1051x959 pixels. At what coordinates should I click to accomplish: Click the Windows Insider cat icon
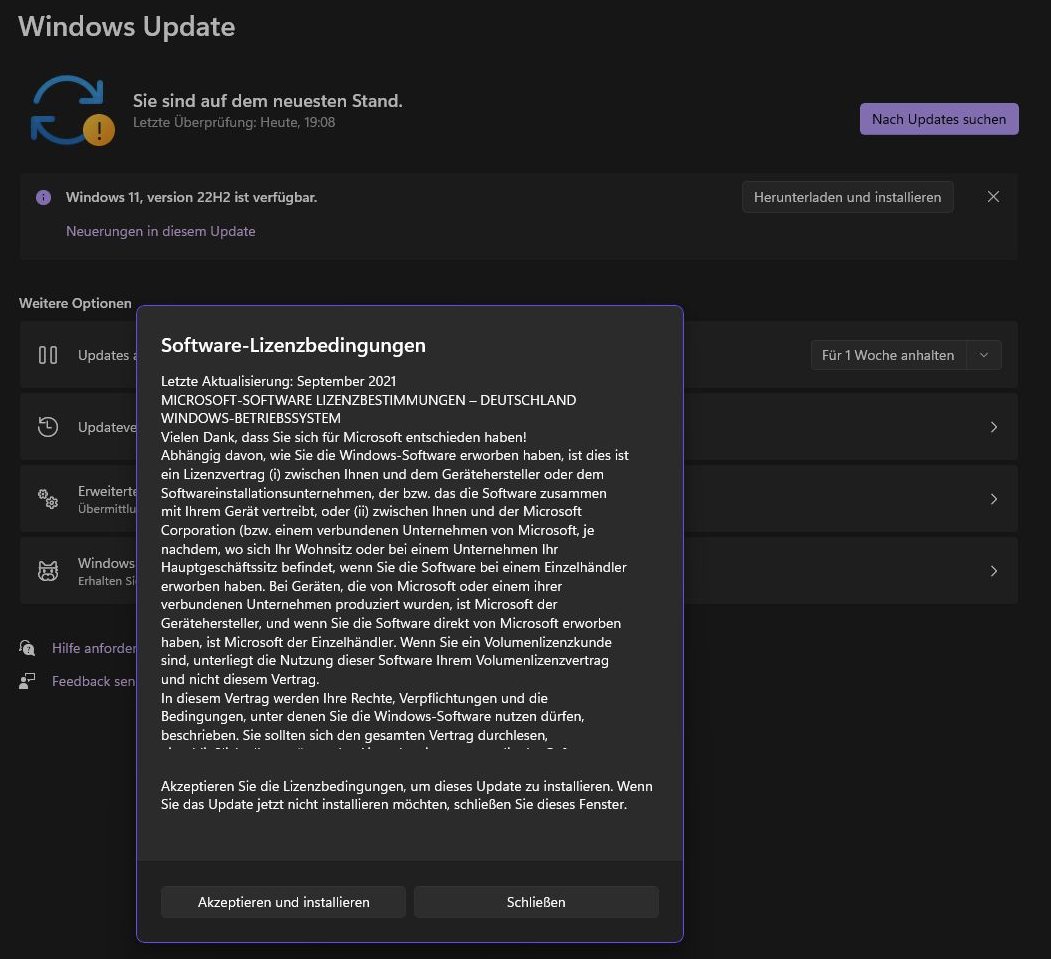[x=48, y=571]
